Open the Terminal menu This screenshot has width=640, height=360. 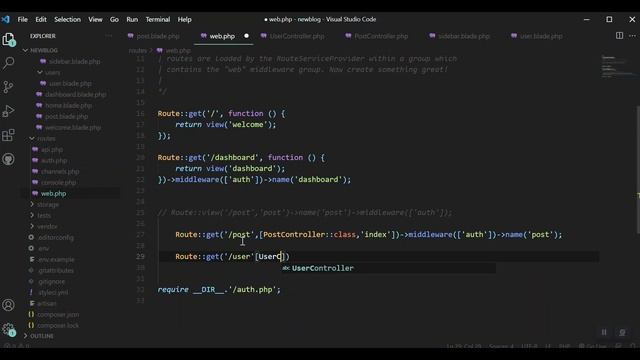(158, 19)
